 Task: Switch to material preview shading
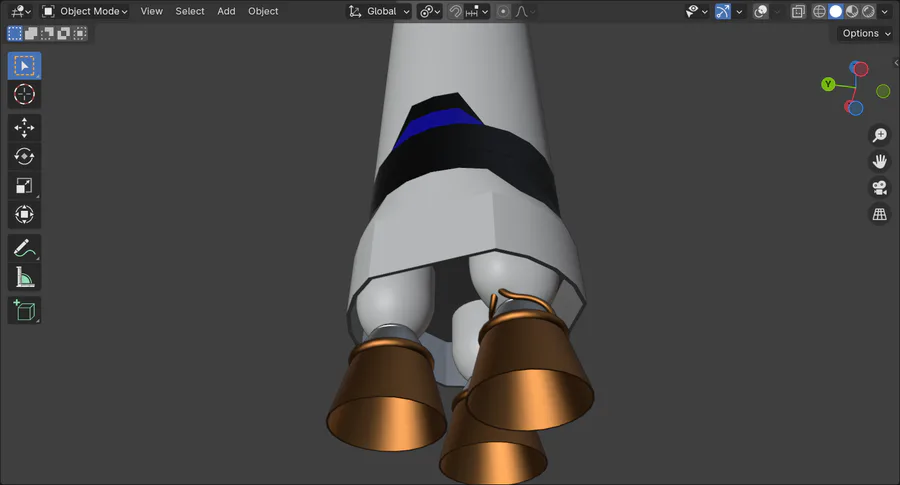tap(852, 11)
